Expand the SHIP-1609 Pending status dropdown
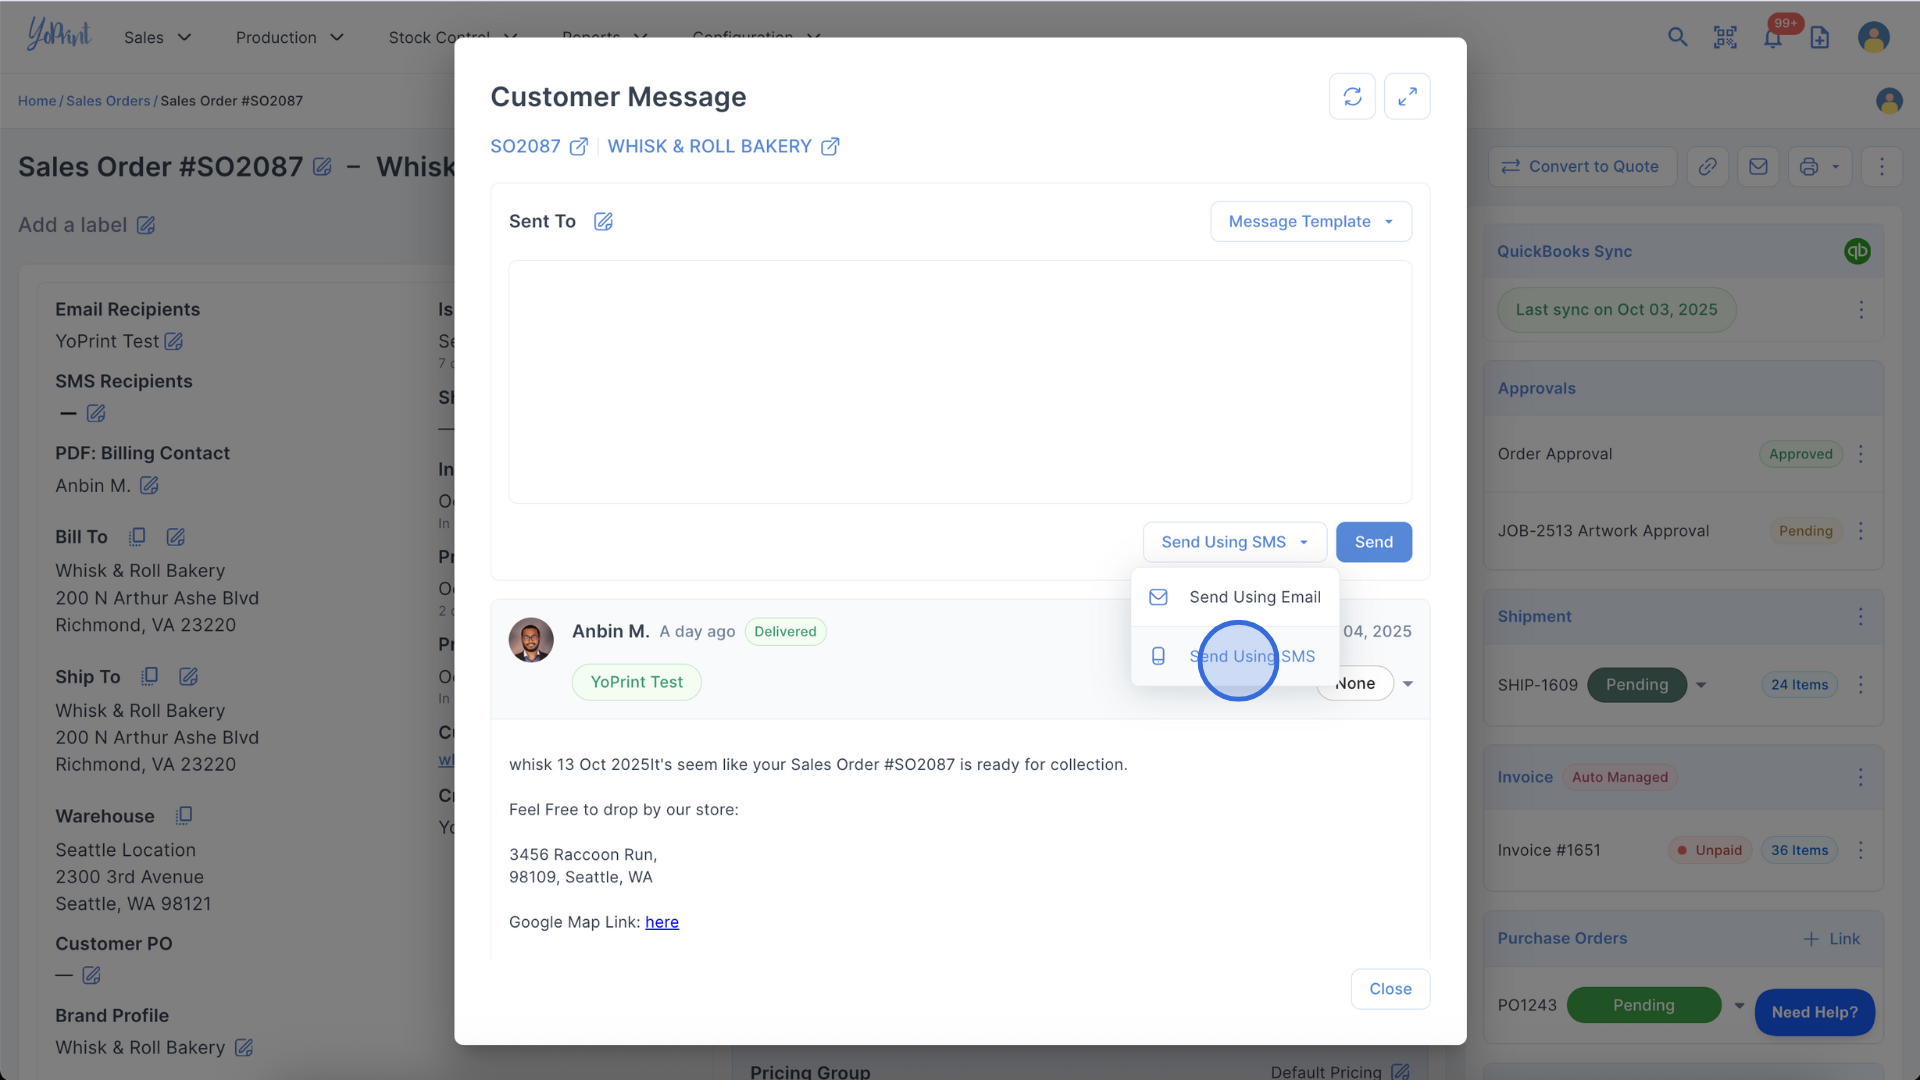 [x=1701, y=685]
